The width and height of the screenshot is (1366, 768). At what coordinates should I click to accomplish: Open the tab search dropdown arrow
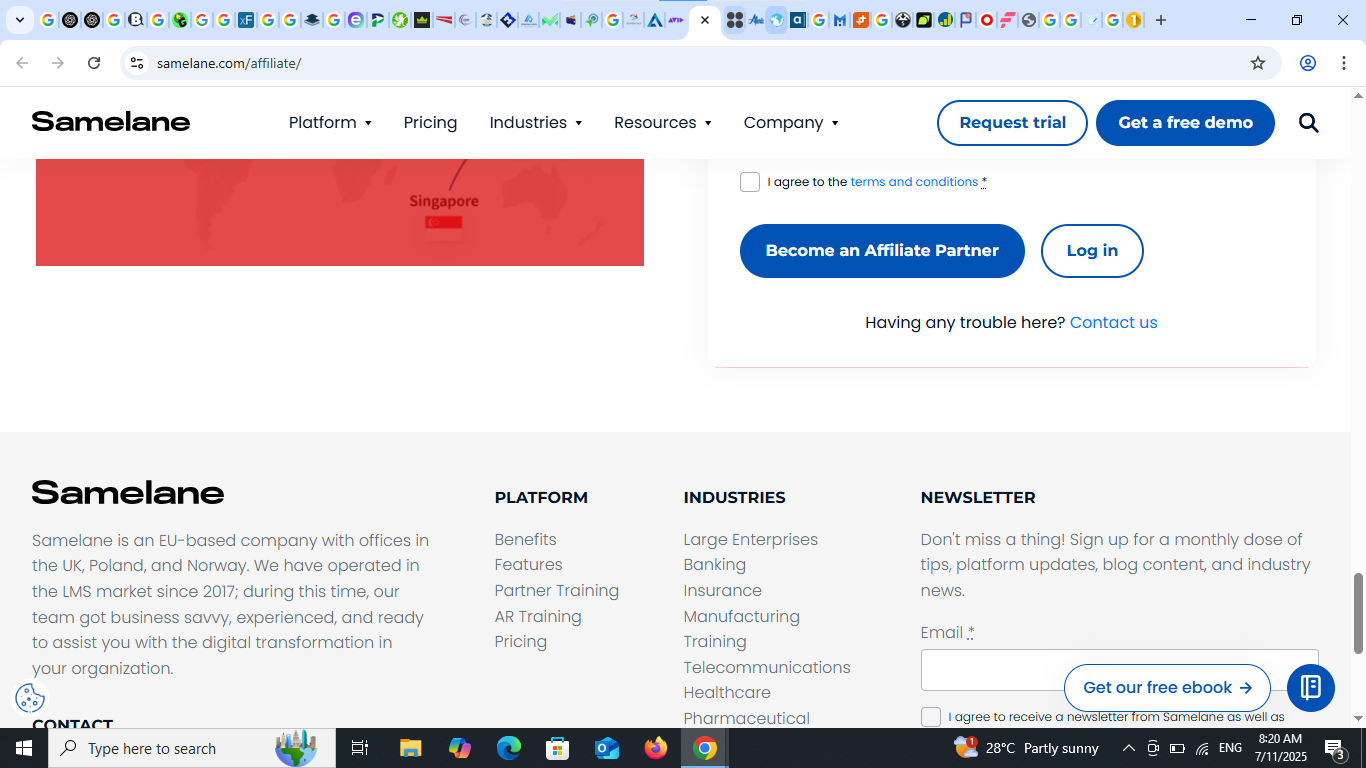click(19, 20)
